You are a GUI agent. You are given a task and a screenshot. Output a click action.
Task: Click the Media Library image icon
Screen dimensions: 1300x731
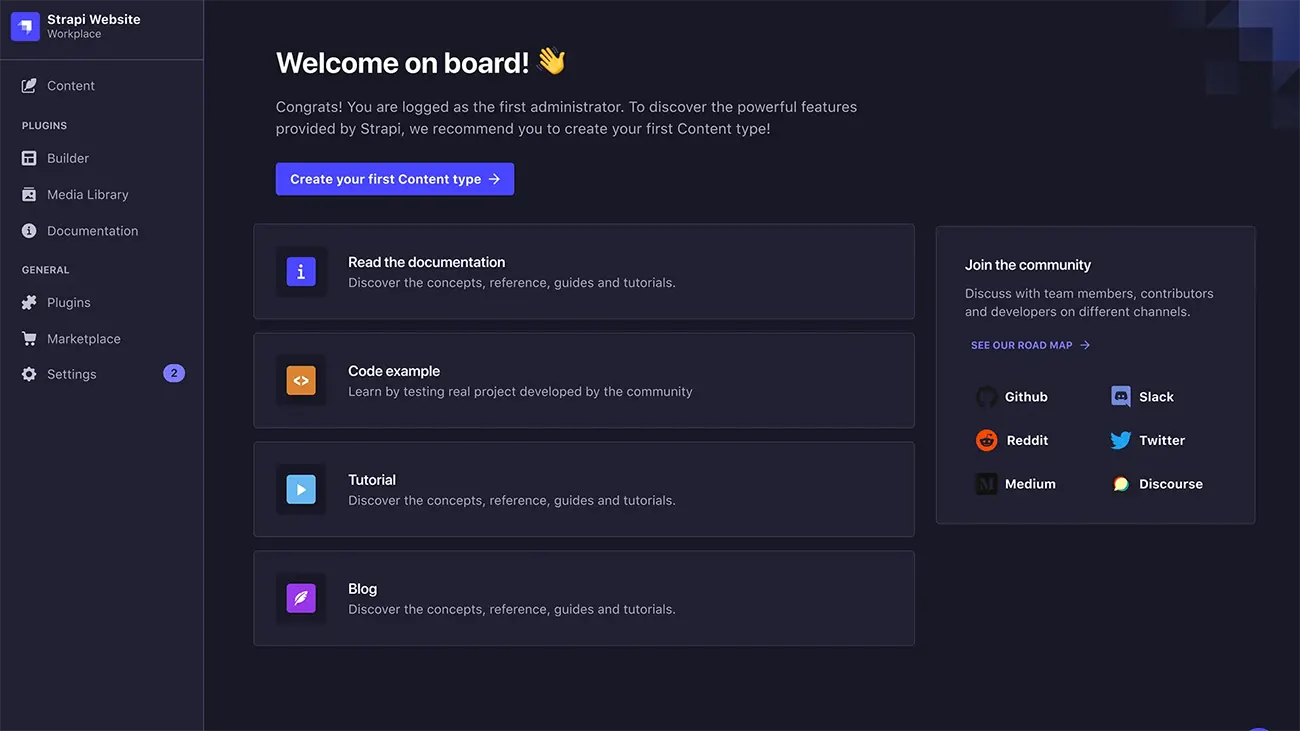29,195
